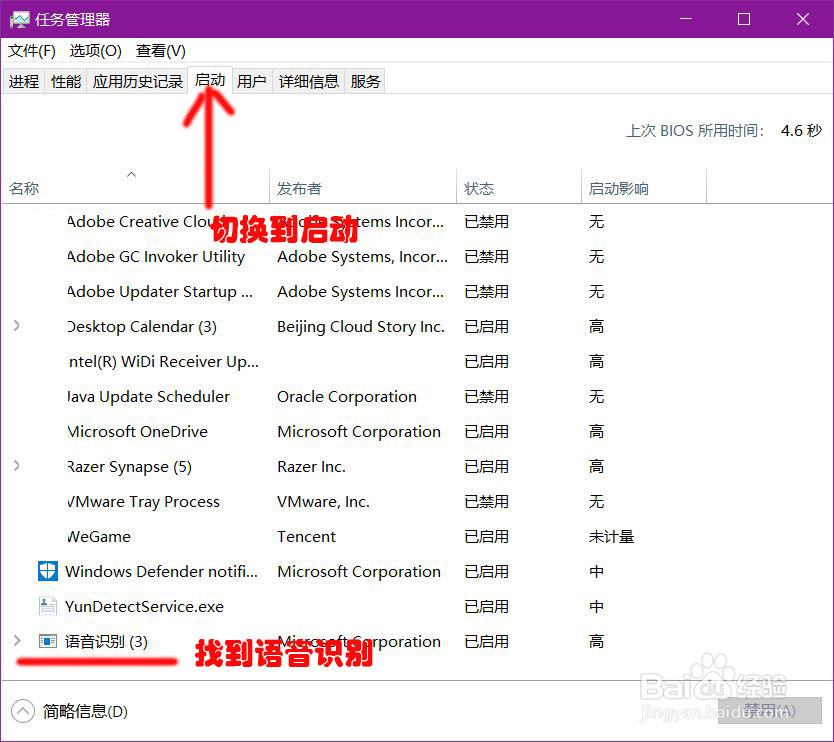Open the 查看 menu

click(x=159, y=51)
